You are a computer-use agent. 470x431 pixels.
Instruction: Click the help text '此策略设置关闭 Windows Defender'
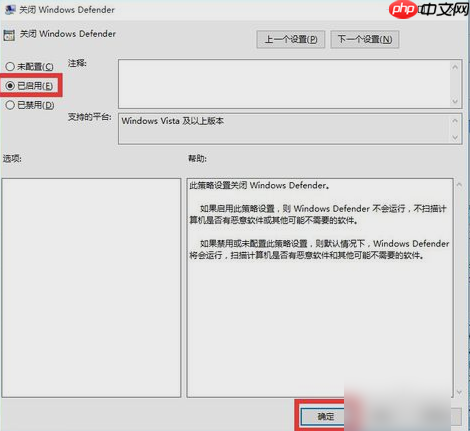click(259, 185)
